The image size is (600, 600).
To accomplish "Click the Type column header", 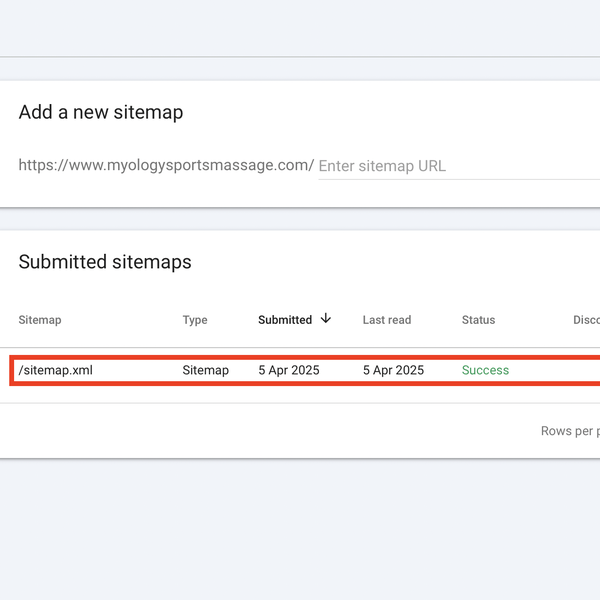I will pyautogui.click(x=195, y=320).
